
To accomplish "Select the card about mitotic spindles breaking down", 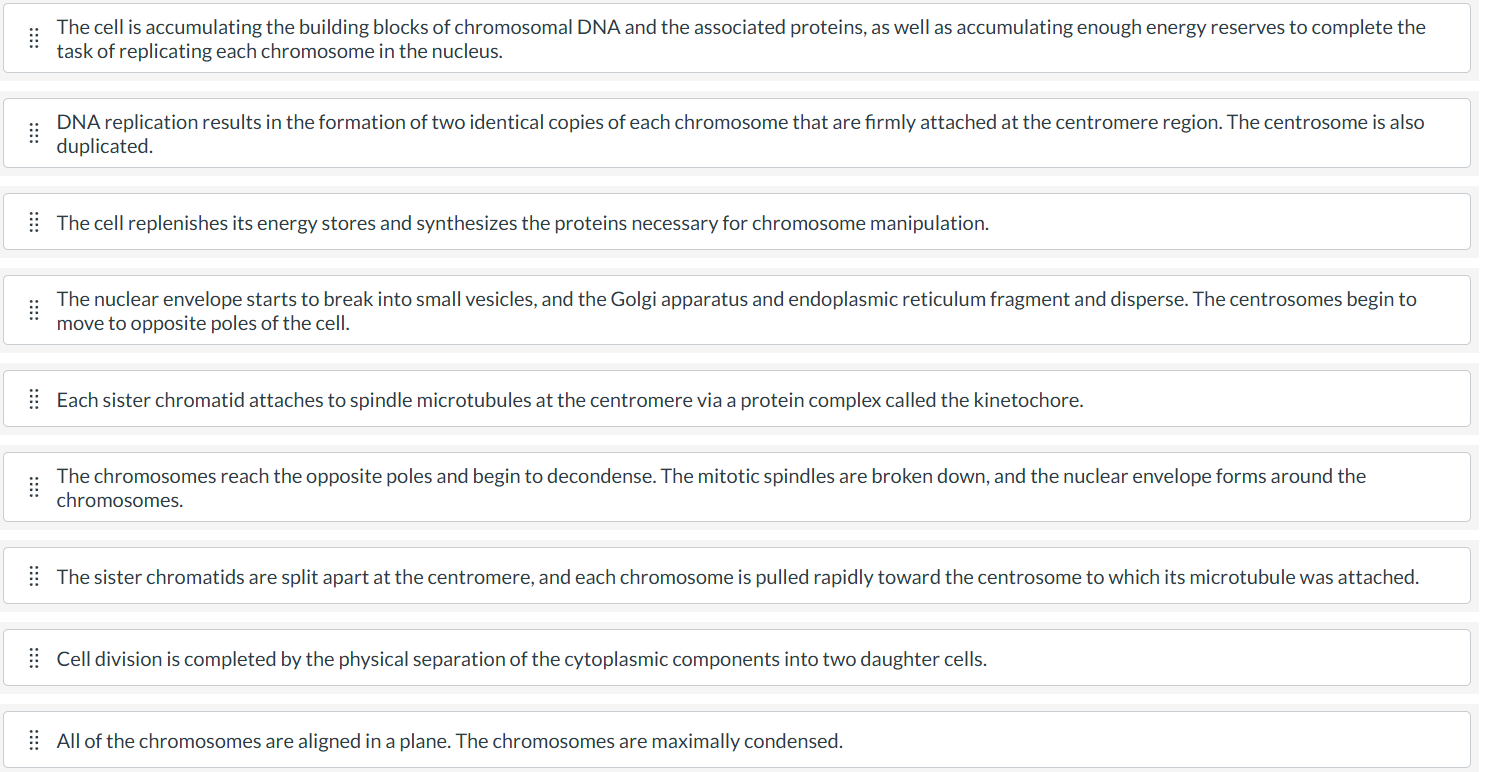I will (x=740, y=487).
